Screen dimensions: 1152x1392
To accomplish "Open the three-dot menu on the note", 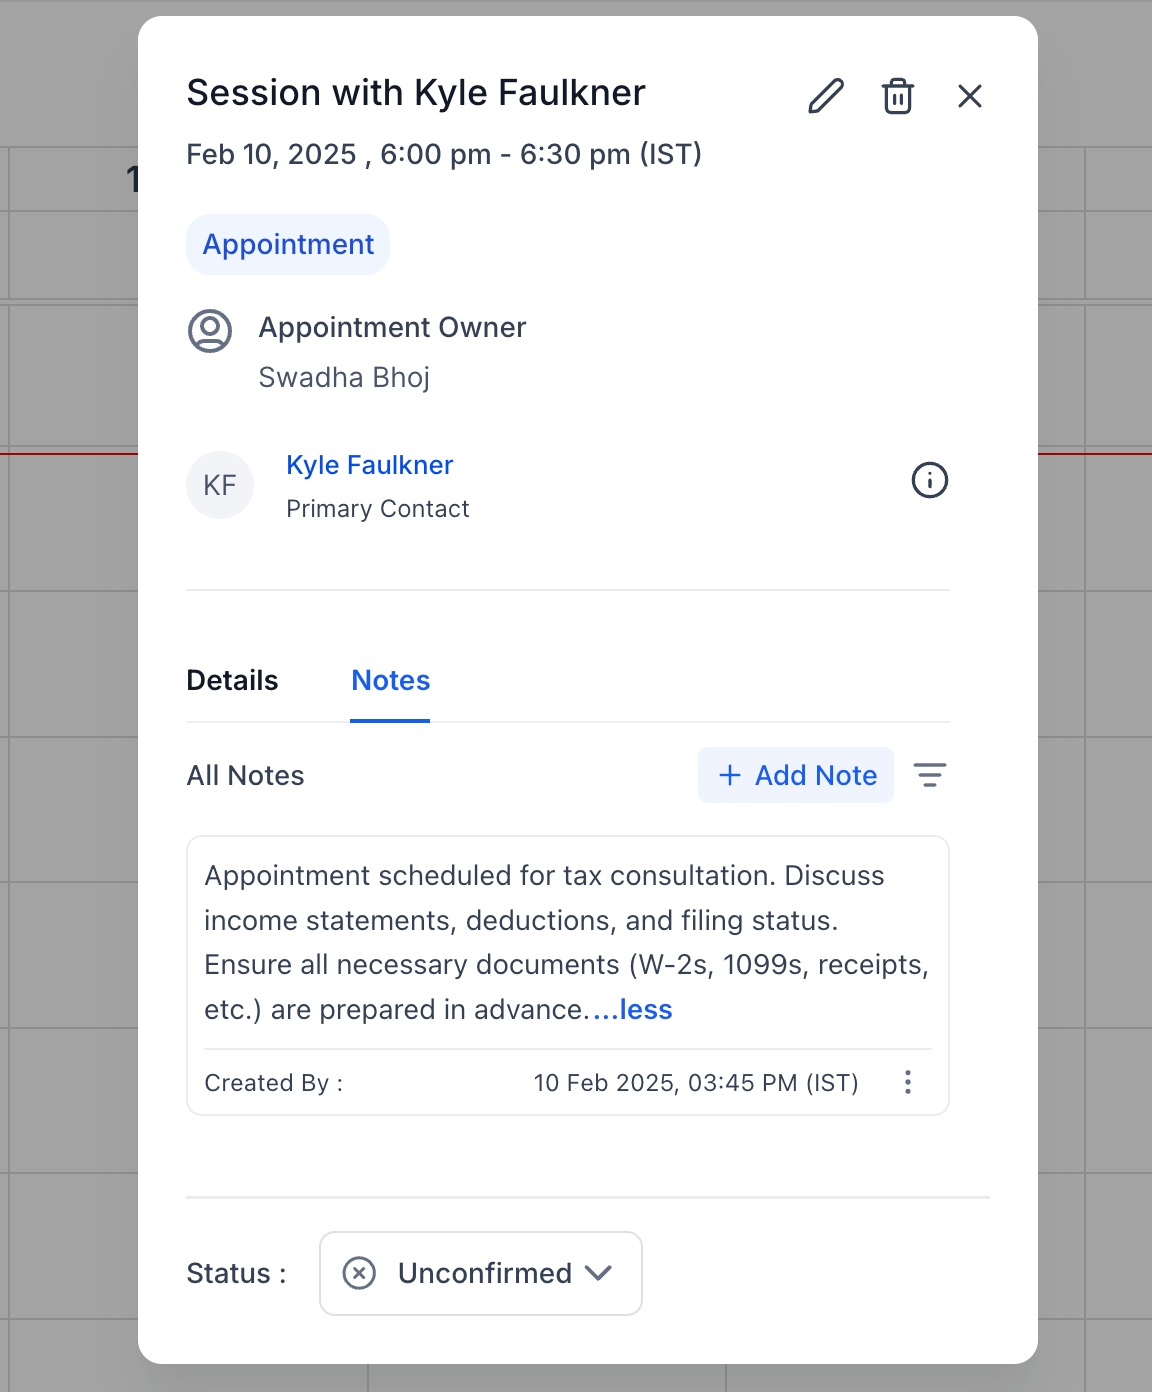I will click(907, 1082).
